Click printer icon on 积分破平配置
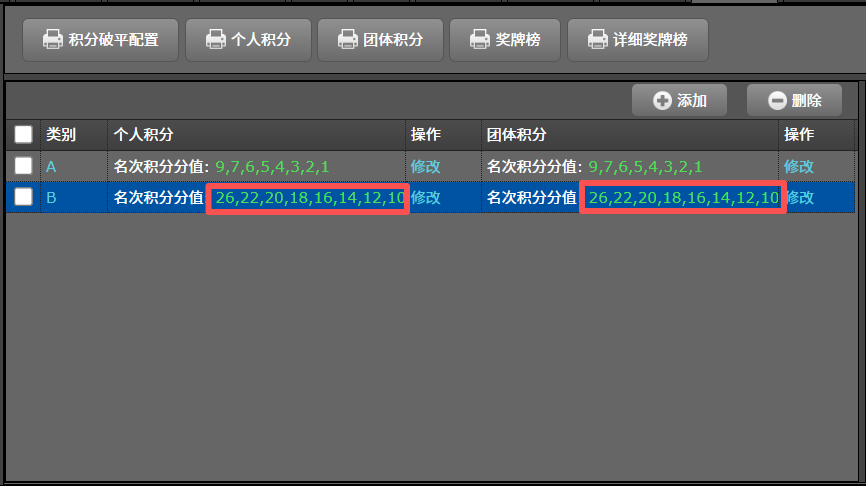This screenshot has width=866, height=486. [53, 39]
